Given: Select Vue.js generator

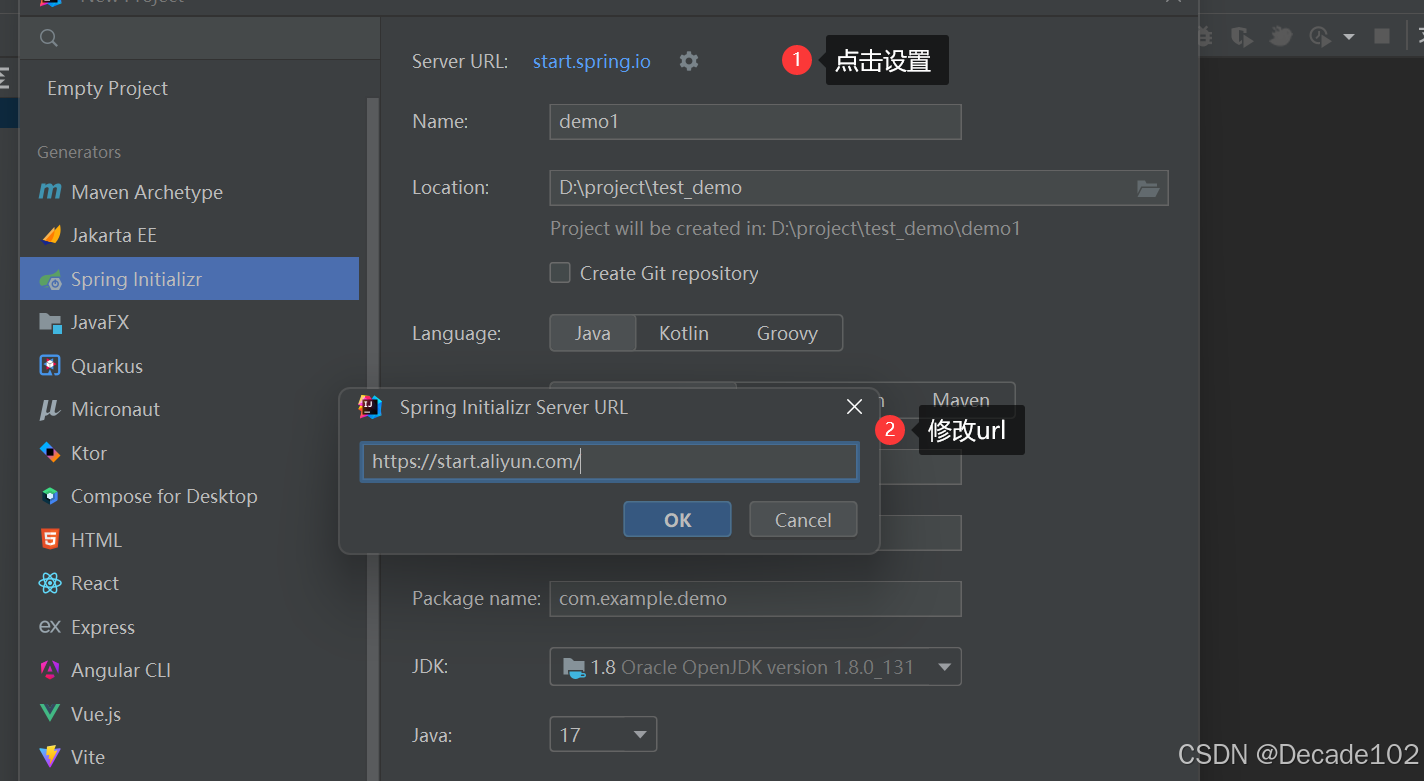Looking at the screenshot, I should [x=189, y=714].
